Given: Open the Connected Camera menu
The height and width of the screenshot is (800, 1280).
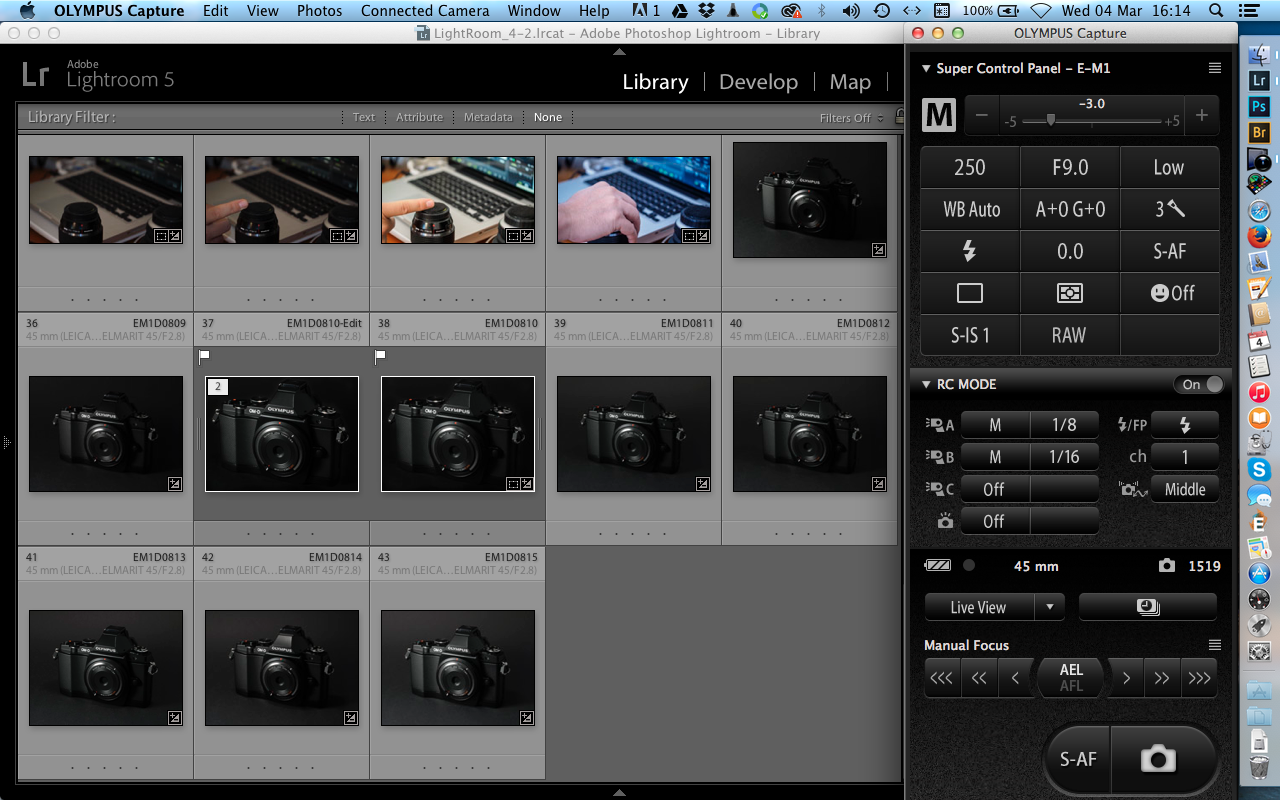Looking at the screenshot, I should click(425, 11).
